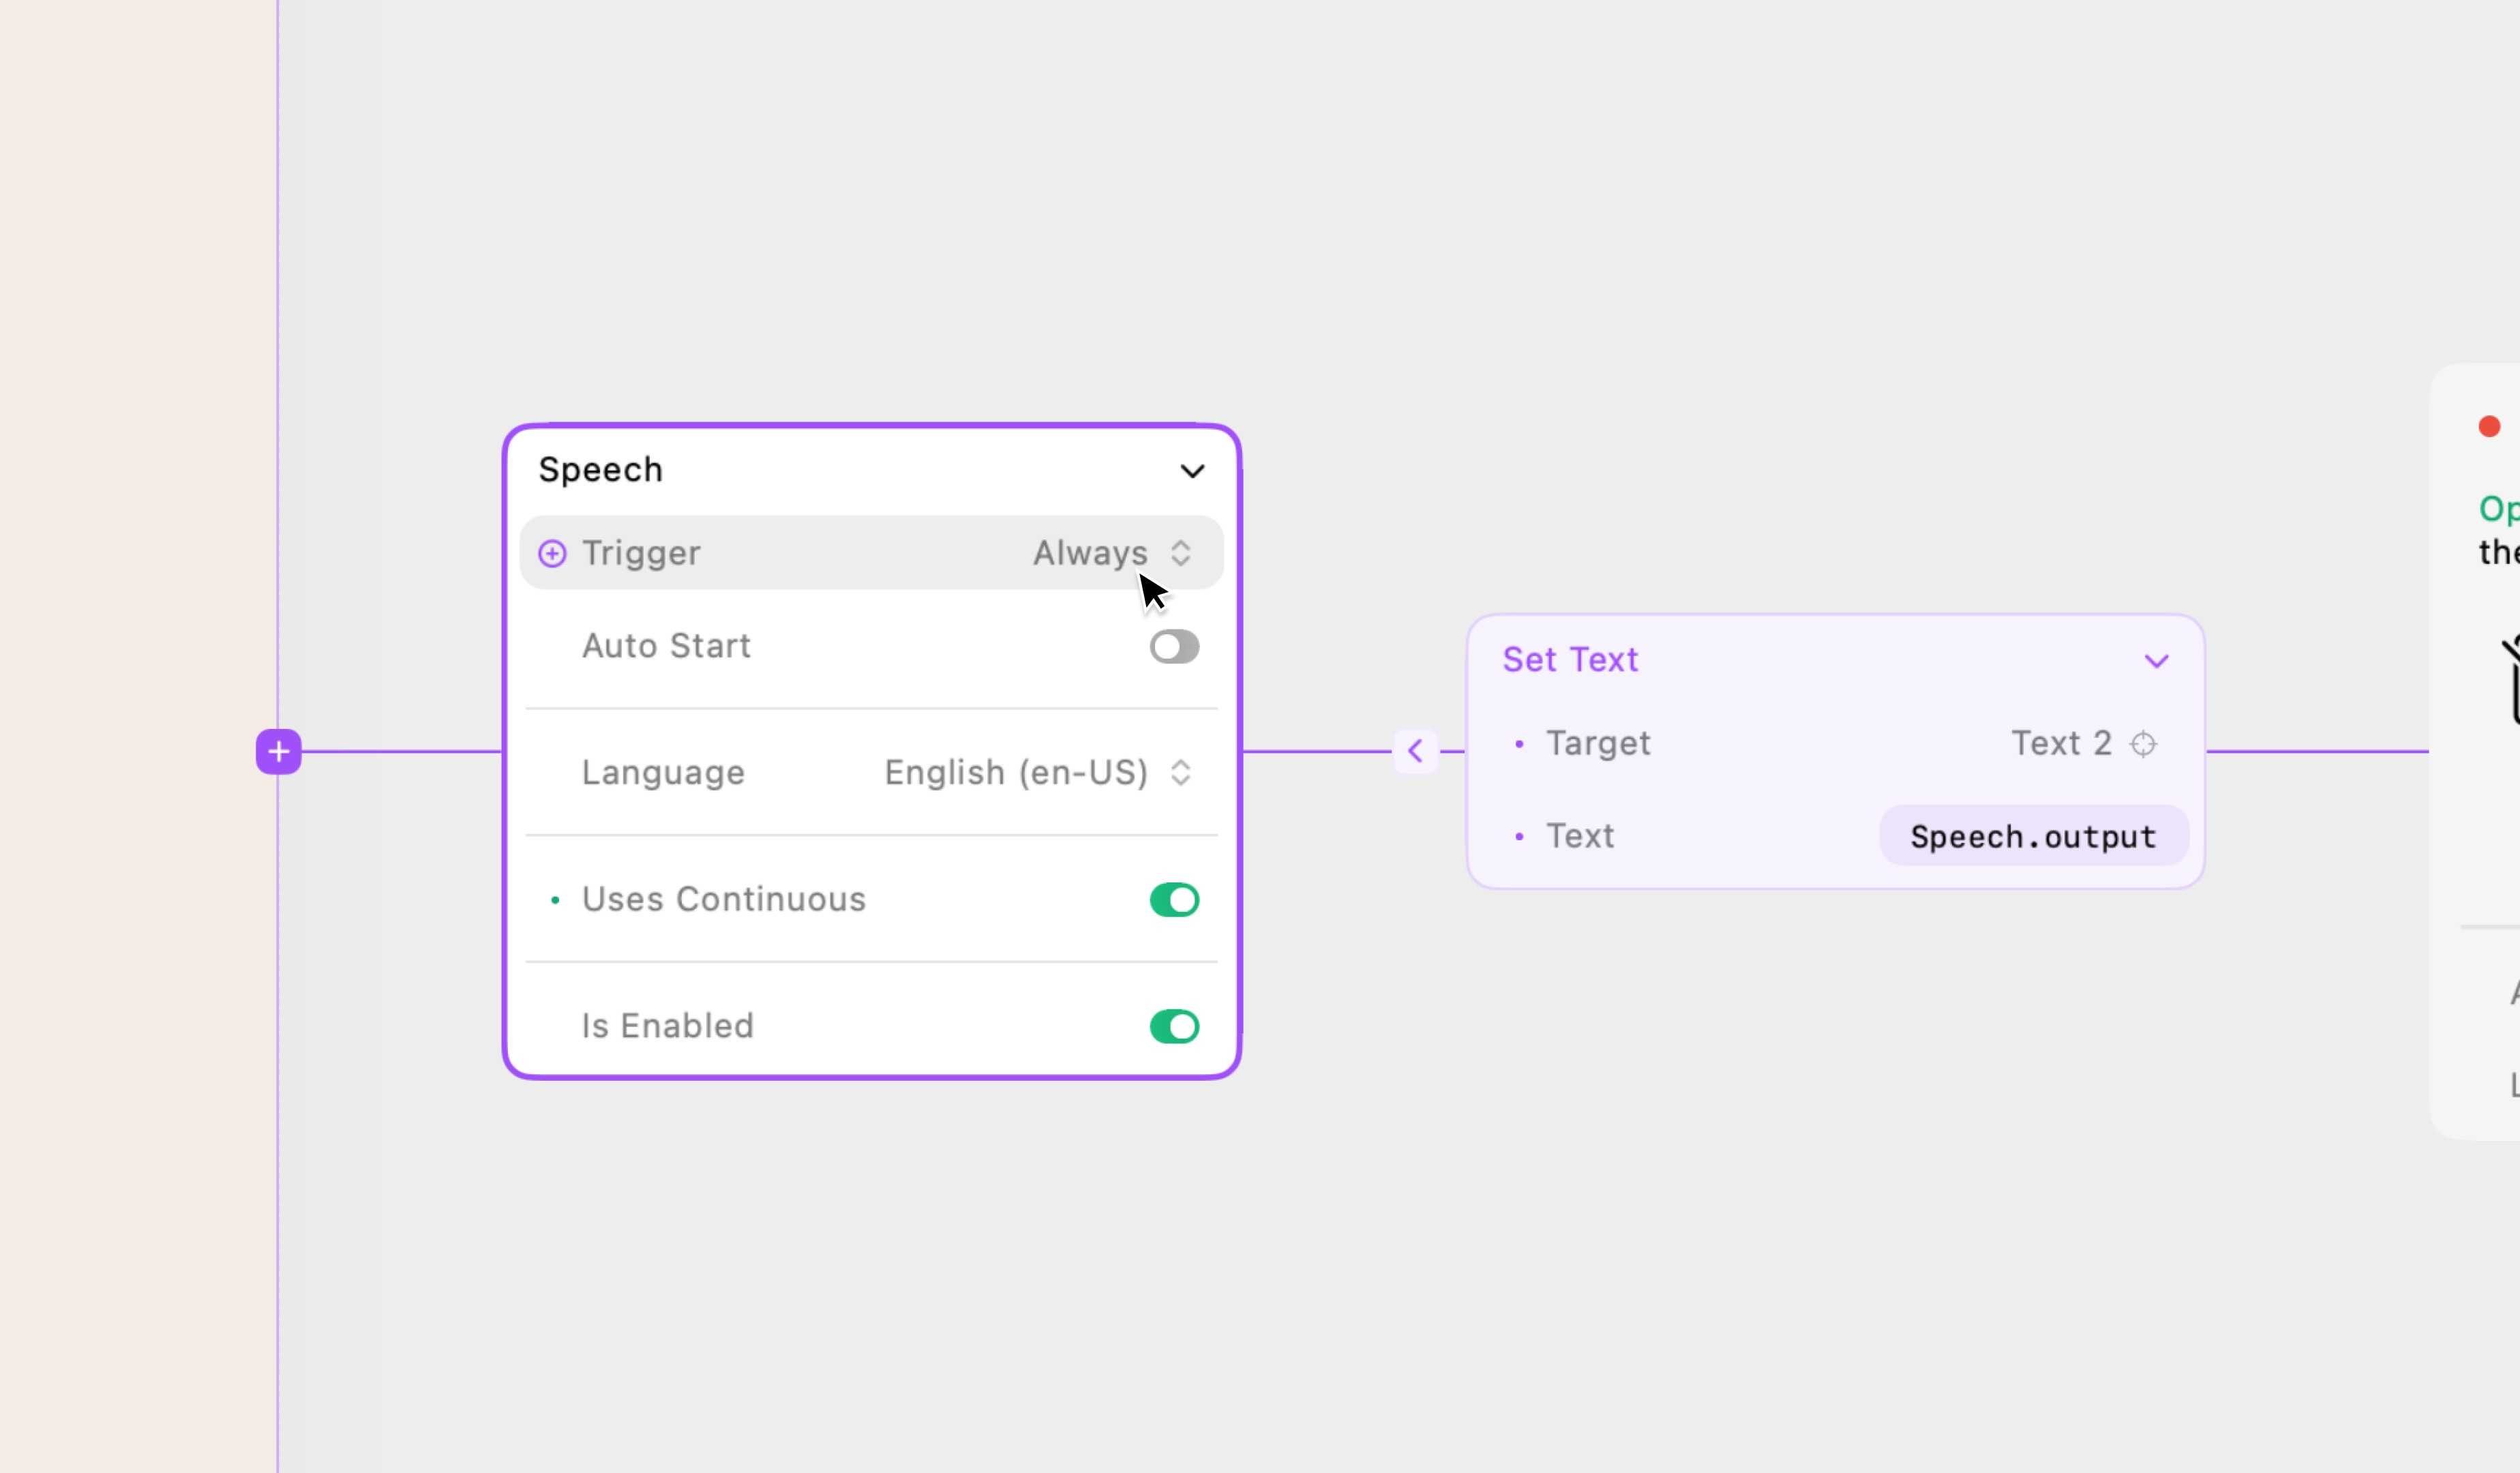Collapse the Speech card with its chevron

point(1192,471)
